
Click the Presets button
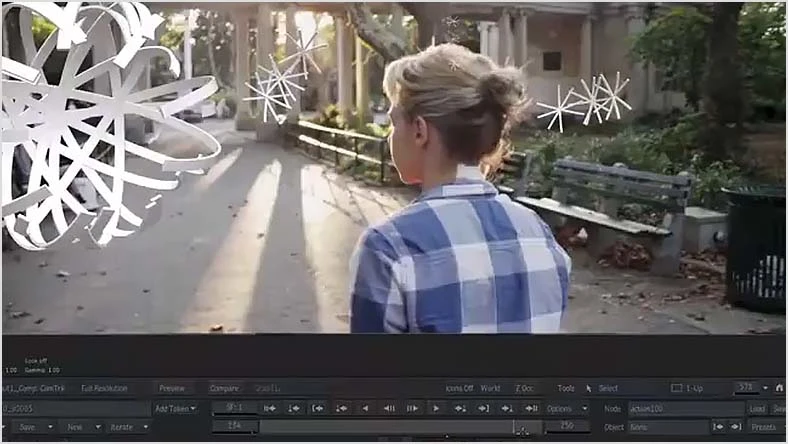[764, 427]
